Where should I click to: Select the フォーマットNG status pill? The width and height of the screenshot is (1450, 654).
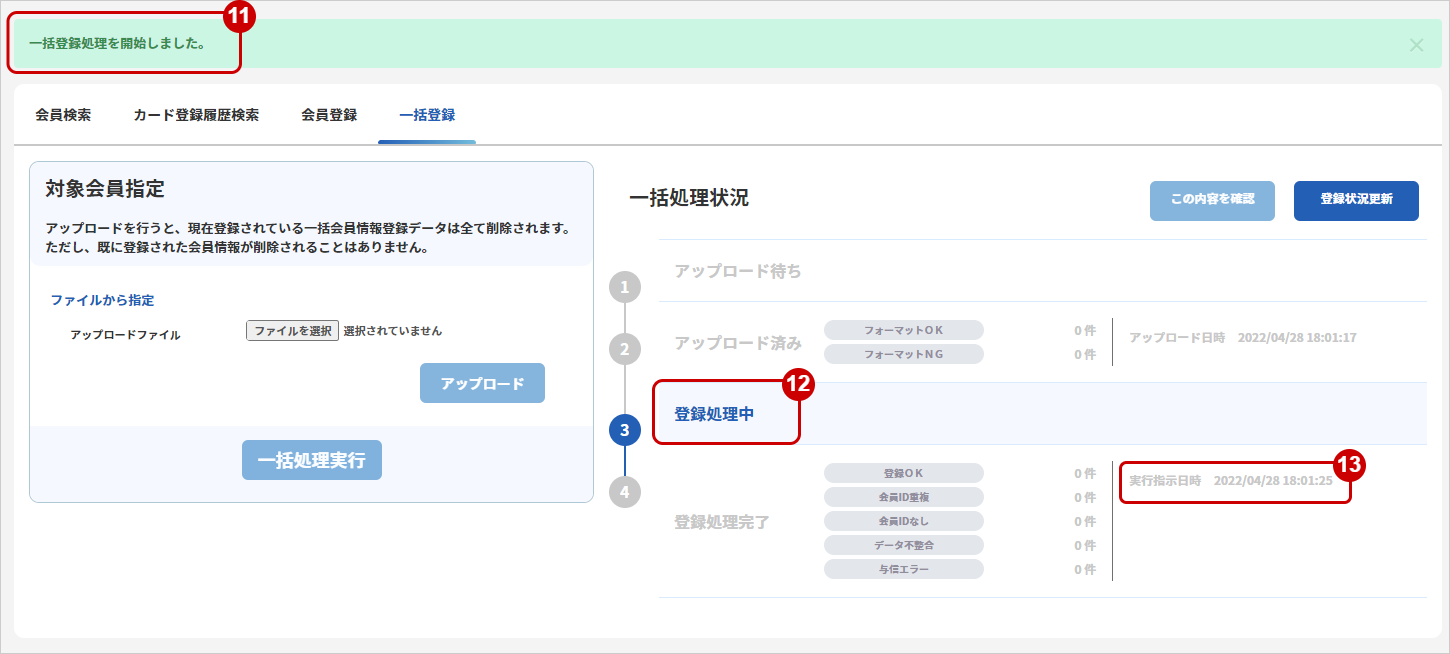tap(904, 354)
